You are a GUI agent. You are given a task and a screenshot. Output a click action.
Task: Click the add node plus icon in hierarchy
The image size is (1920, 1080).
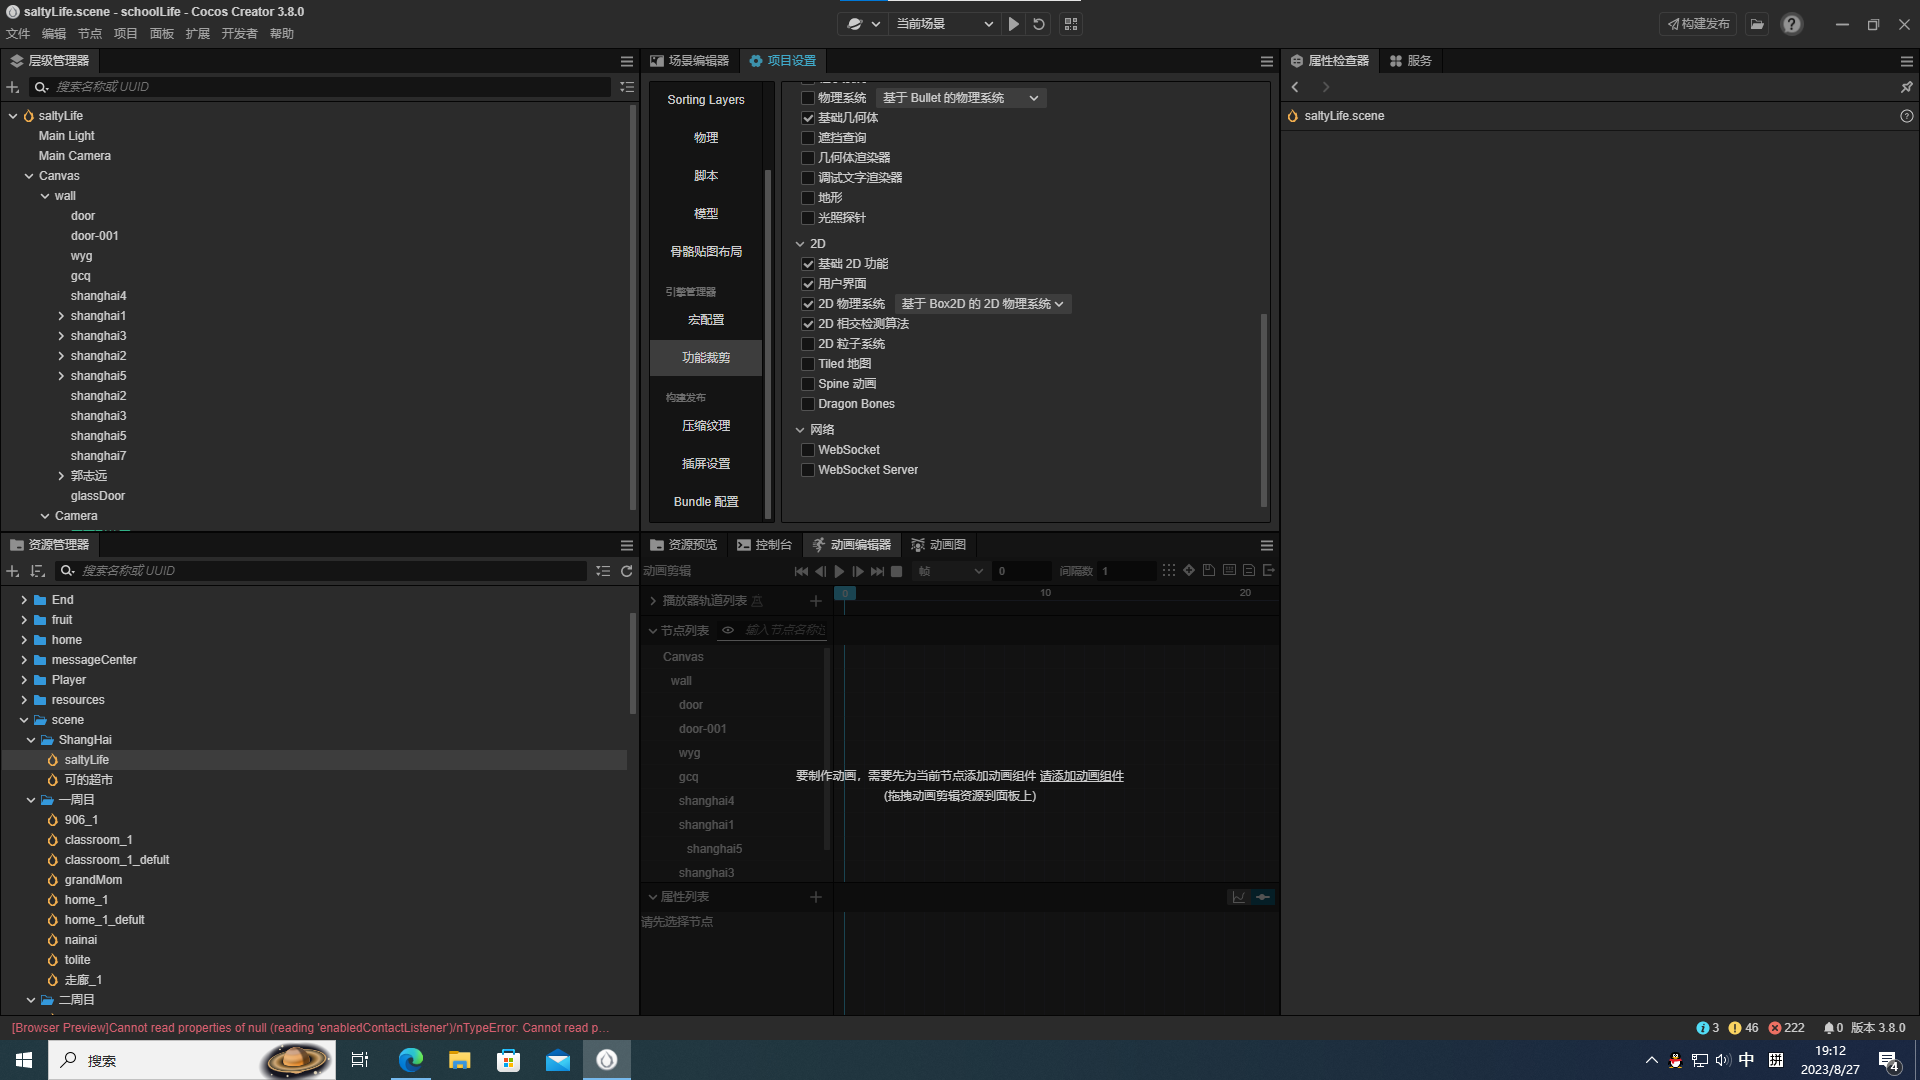click(x=13, y=87)
